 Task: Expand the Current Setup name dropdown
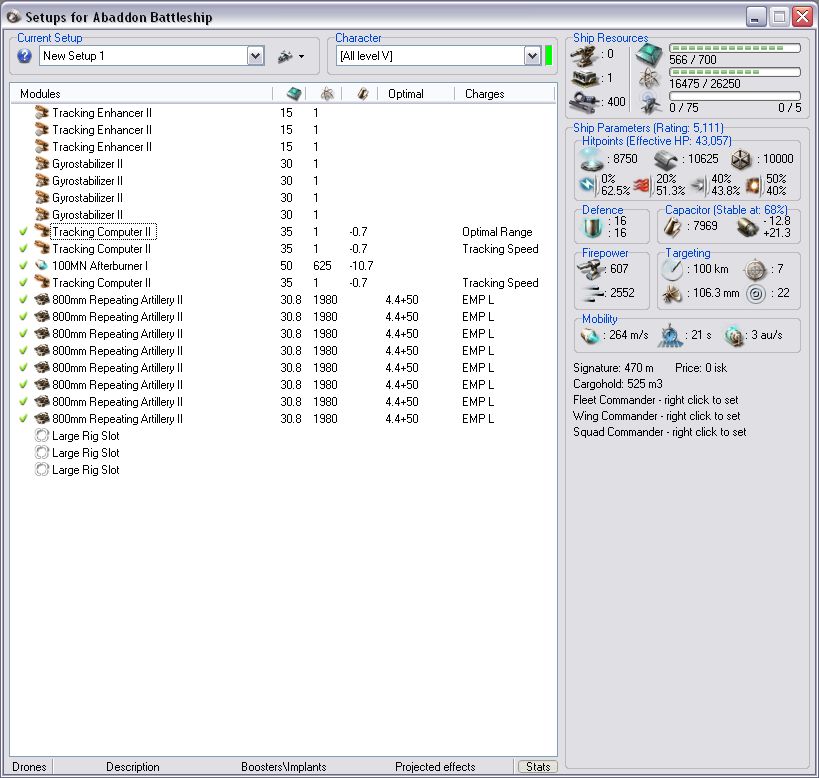click(x=255, y=56)
